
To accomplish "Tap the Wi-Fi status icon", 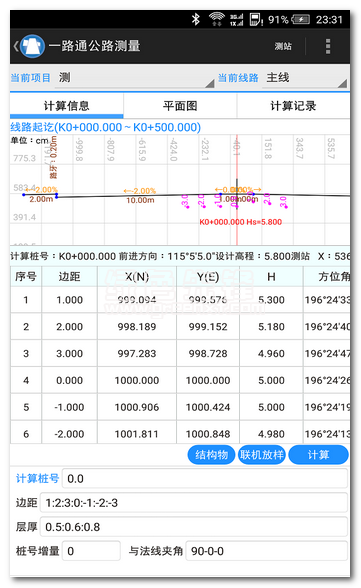I will click(x=216, y=19).
